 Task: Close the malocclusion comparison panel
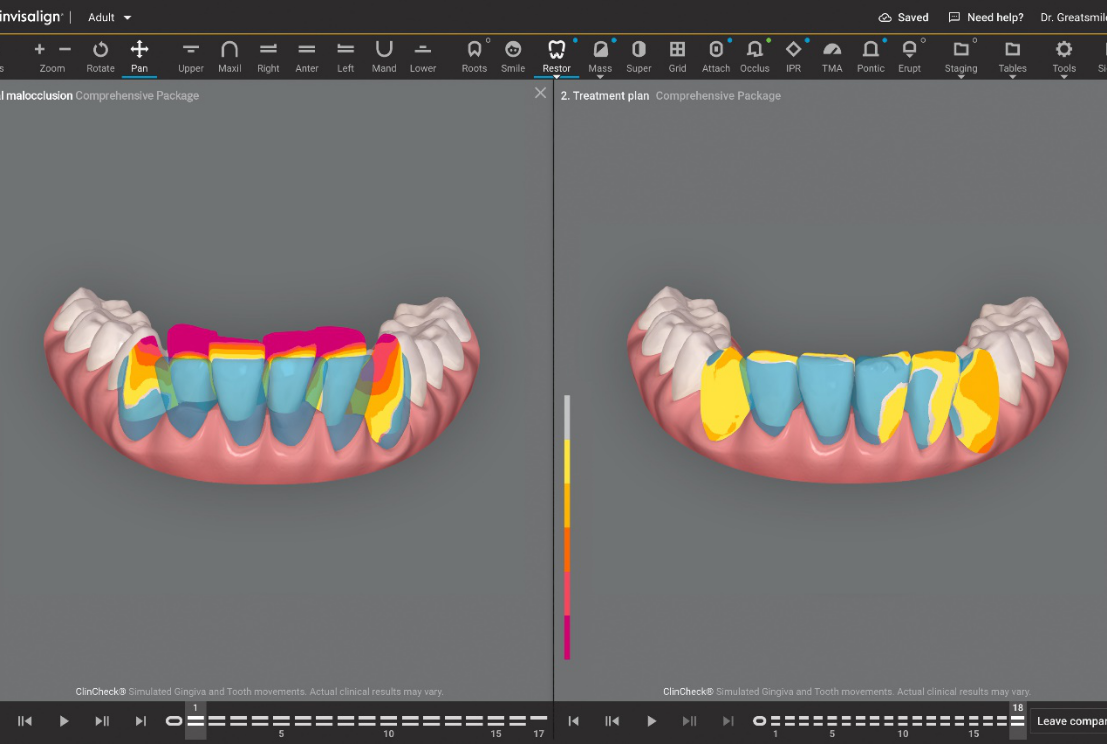coord(541,93)
